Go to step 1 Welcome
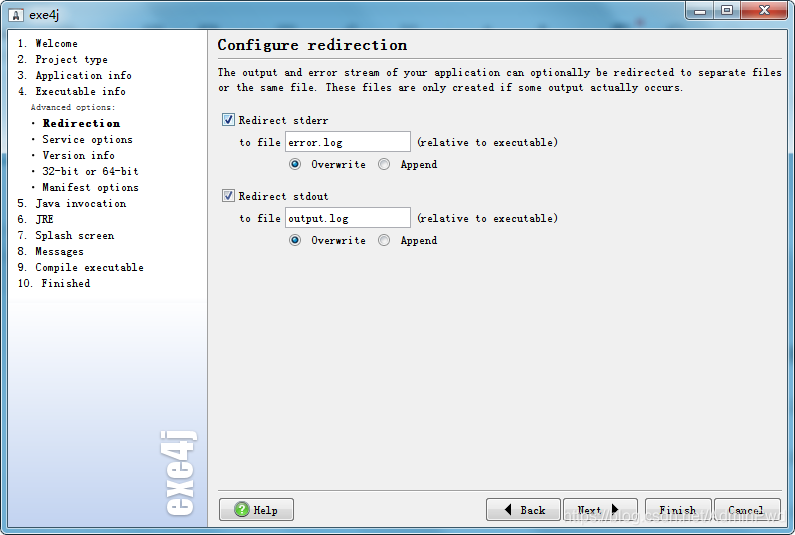The image size is (795, 535). [48, 44]
